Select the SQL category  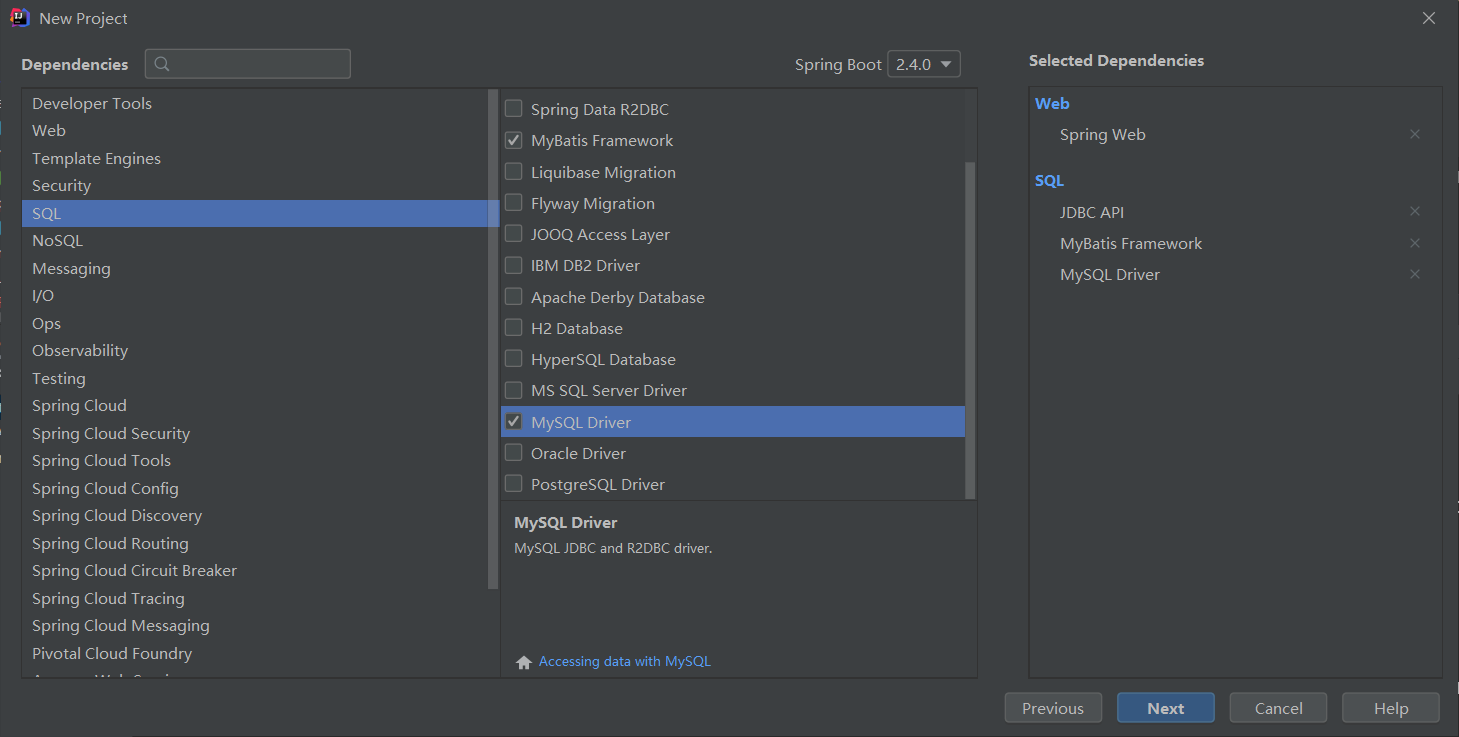click(x=255, y=213)
